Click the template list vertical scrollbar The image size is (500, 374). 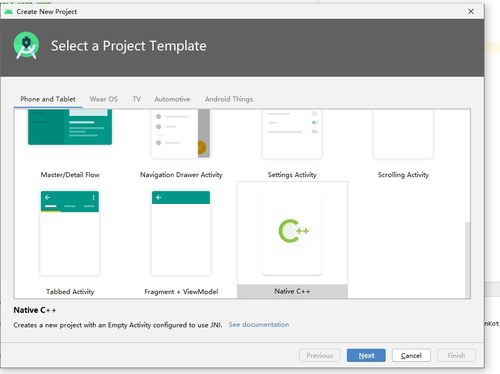[468, 259]
